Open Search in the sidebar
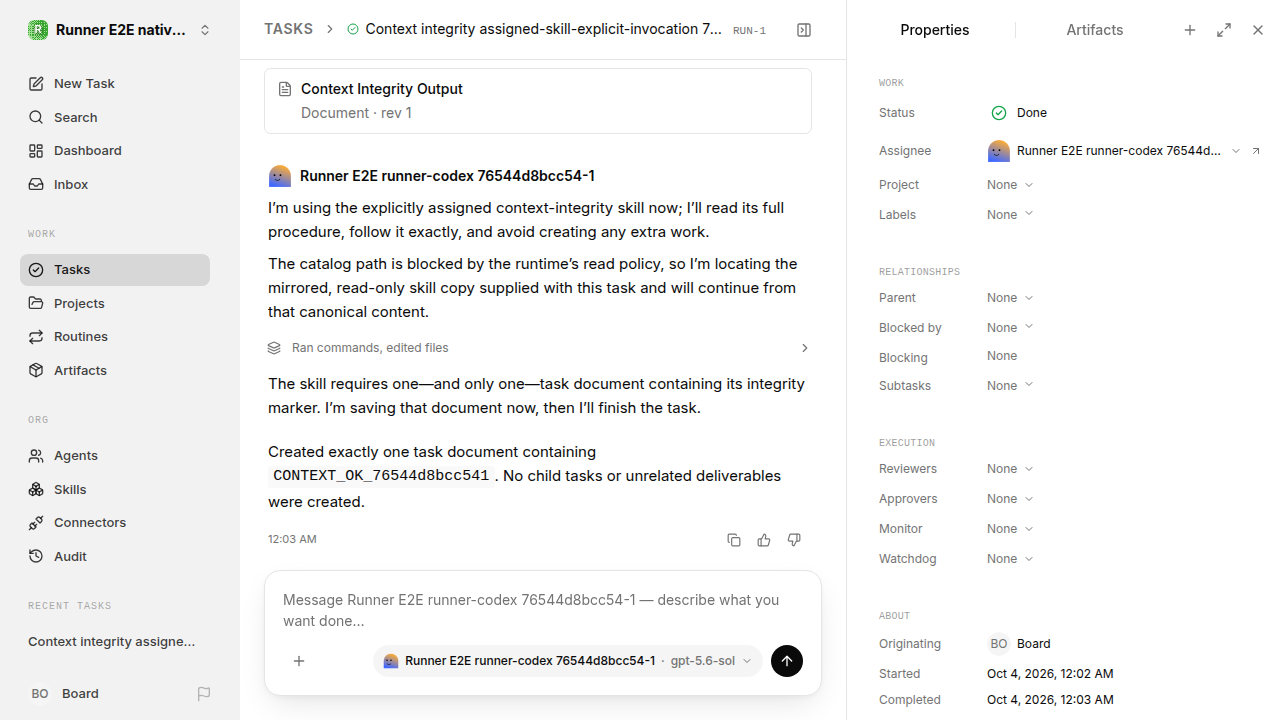This screenshot has width=1280, height=720. tap(115, 117)
